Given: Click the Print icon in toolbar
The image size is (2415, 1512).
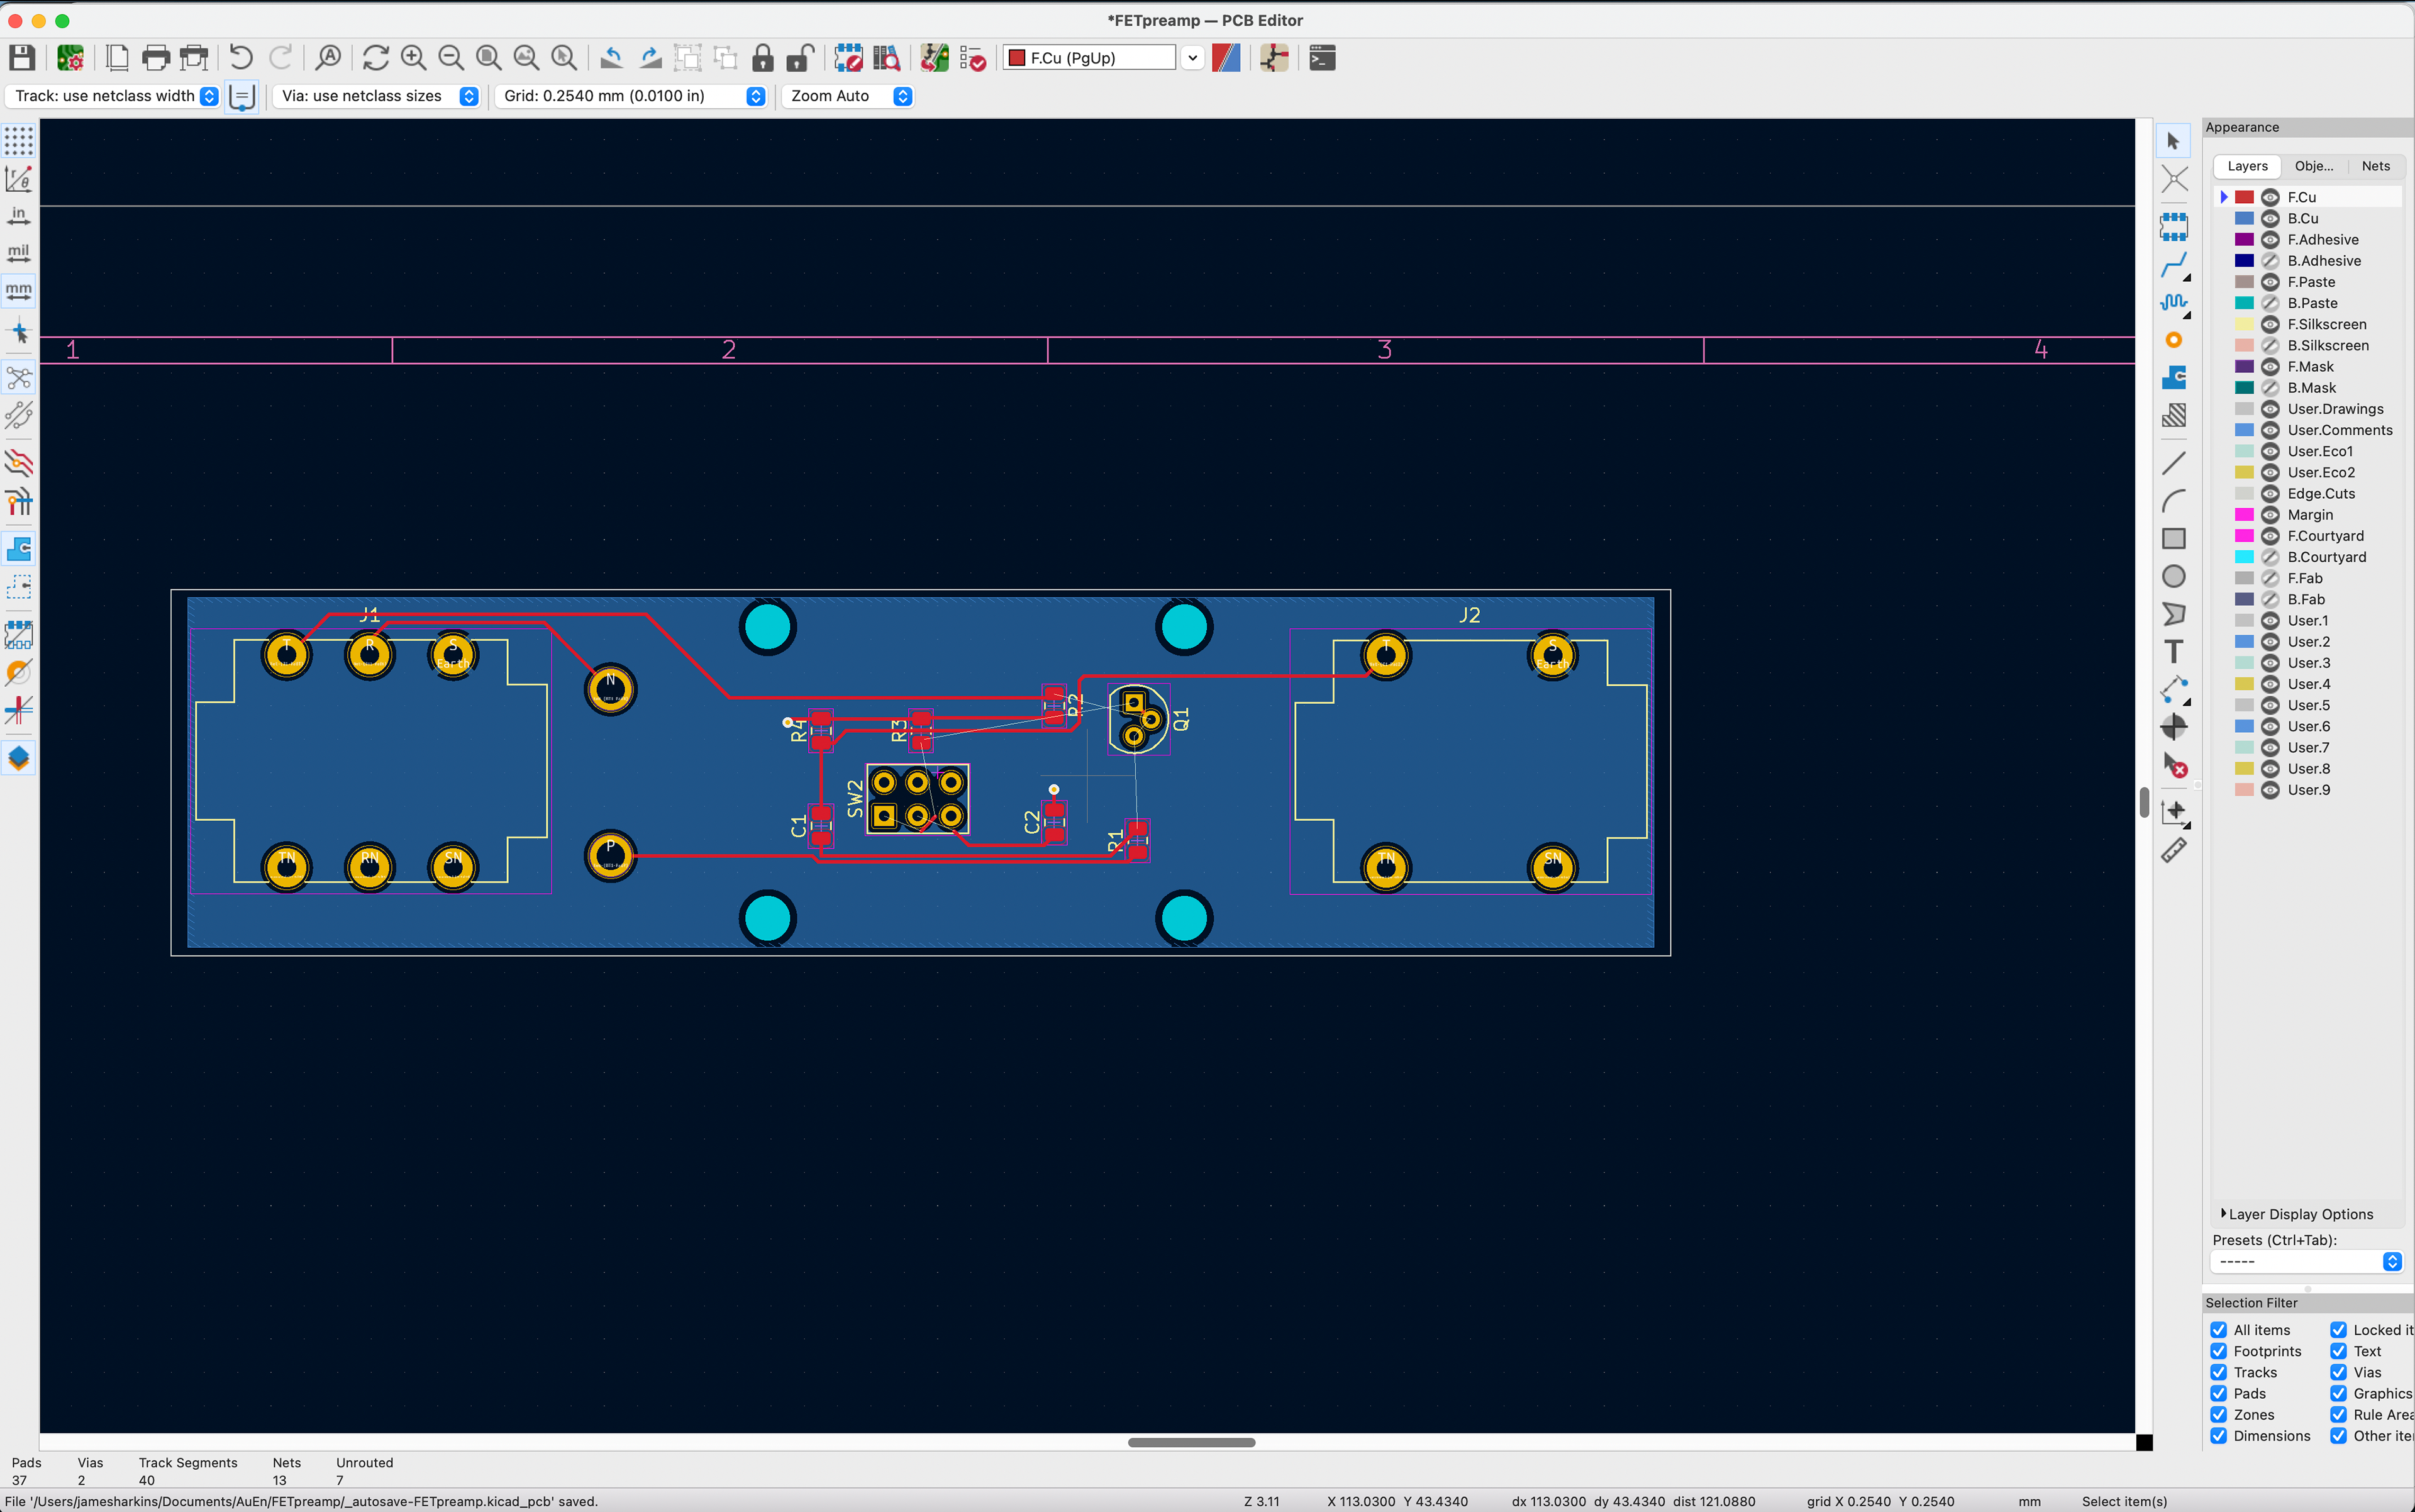Looking at the screenshot, I should click(155, 58).
